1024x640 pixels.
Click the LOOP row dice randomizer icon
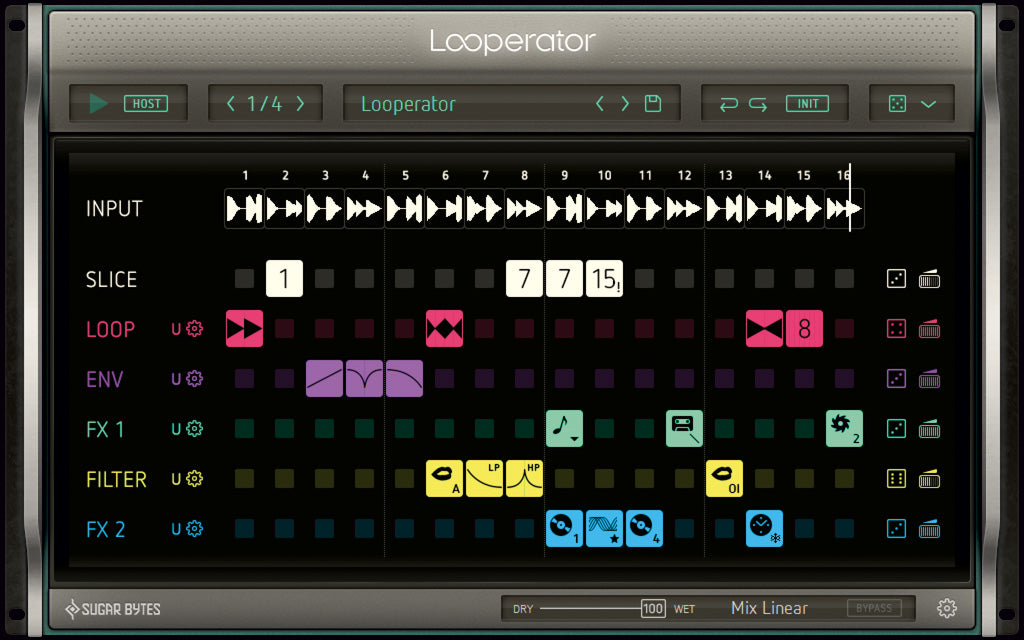(x=895, y=328)
